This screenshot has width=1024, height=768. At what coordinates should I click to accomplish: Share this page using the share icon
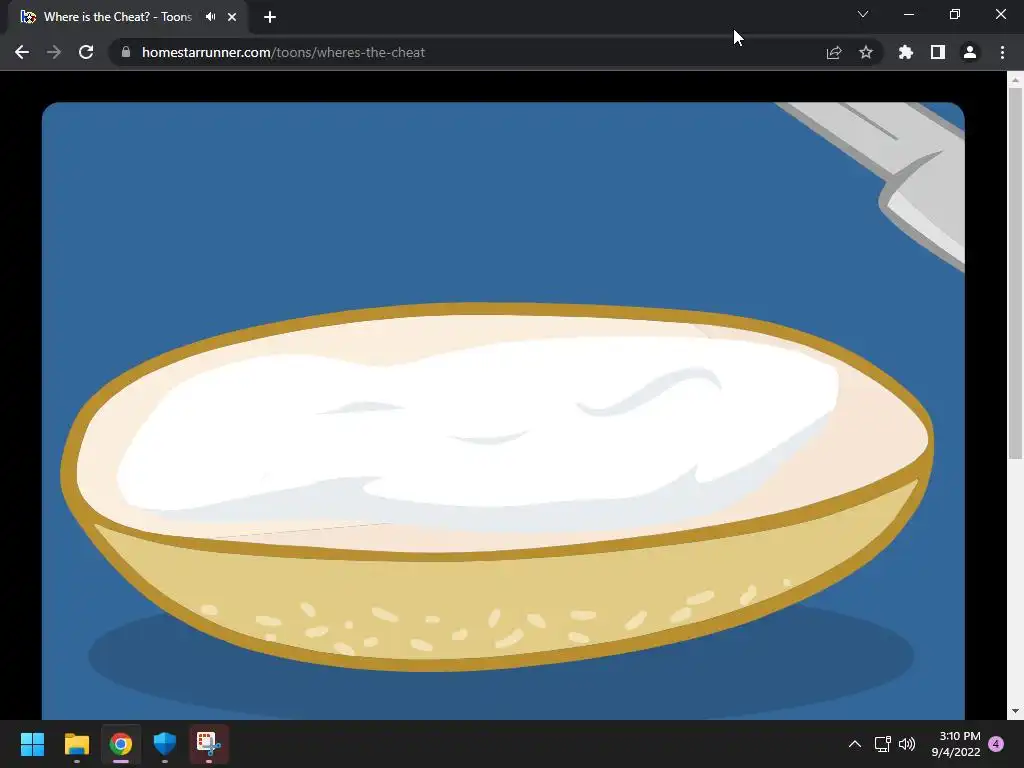834,52
